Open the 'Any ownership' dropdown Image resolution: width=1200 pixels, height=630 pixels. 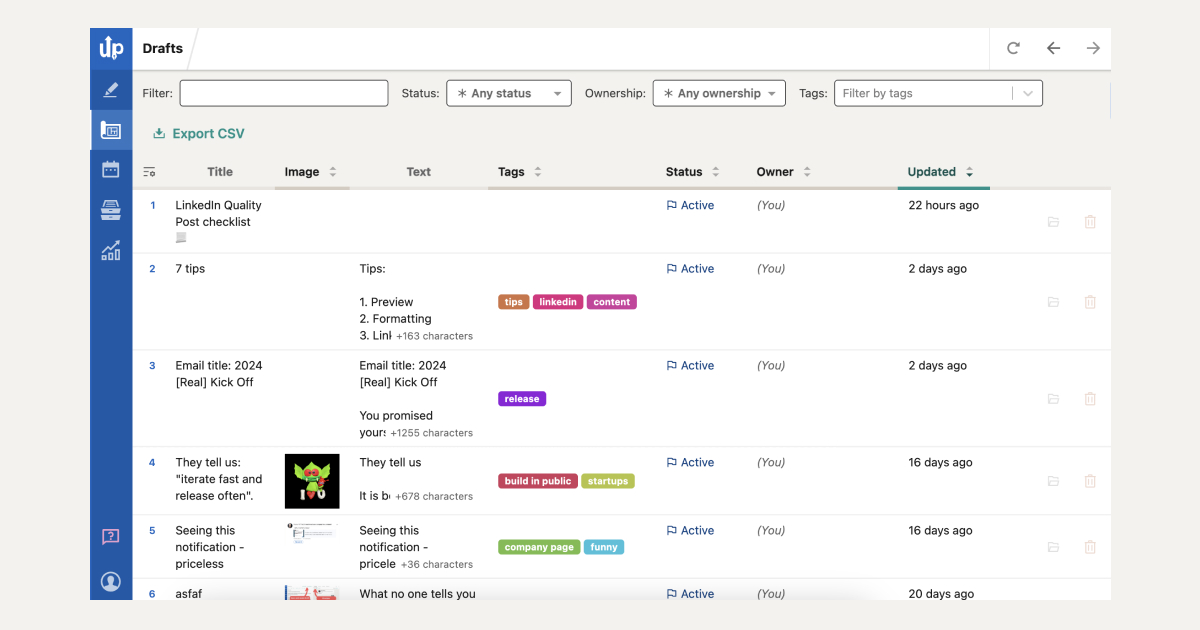(719, 92)
